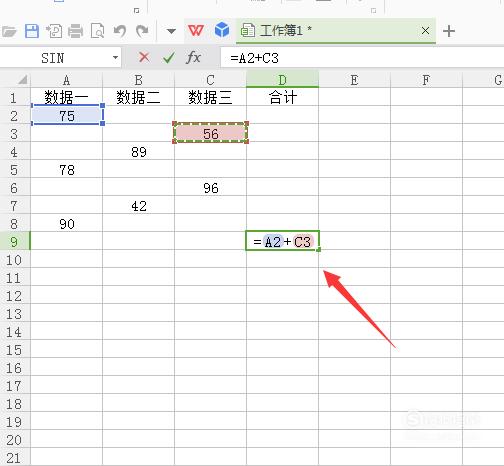Add a new tab with plus button

[449, 31]
